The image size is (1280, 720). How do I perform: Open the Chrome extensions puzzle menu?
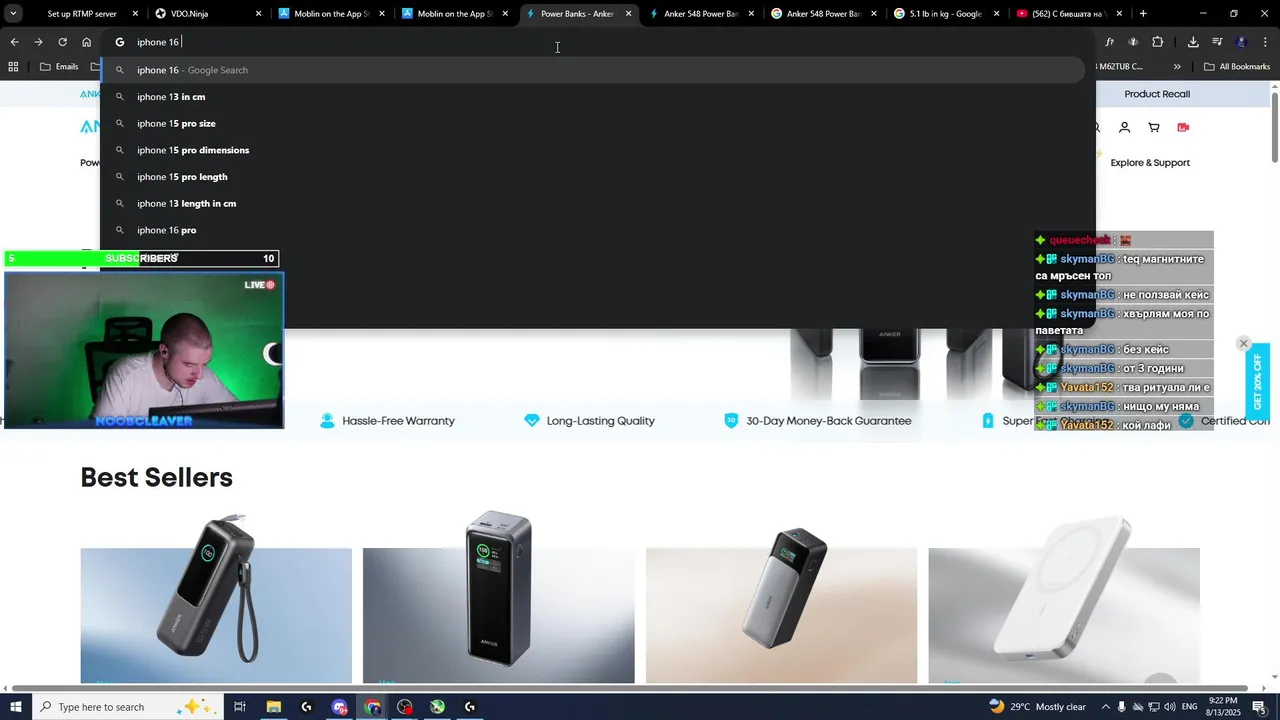(1157, 42)
